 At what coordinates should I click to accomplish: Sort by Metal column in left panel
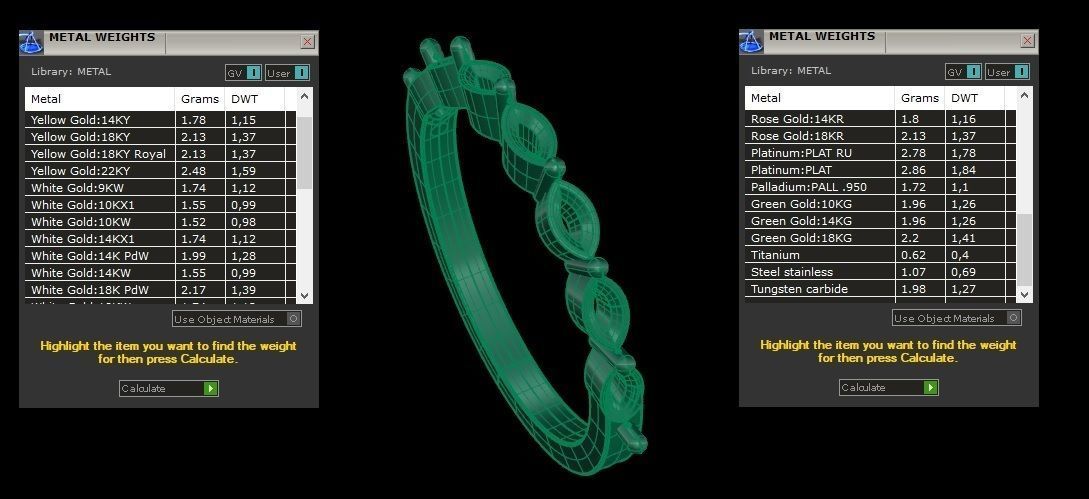(x=99, y=99)
